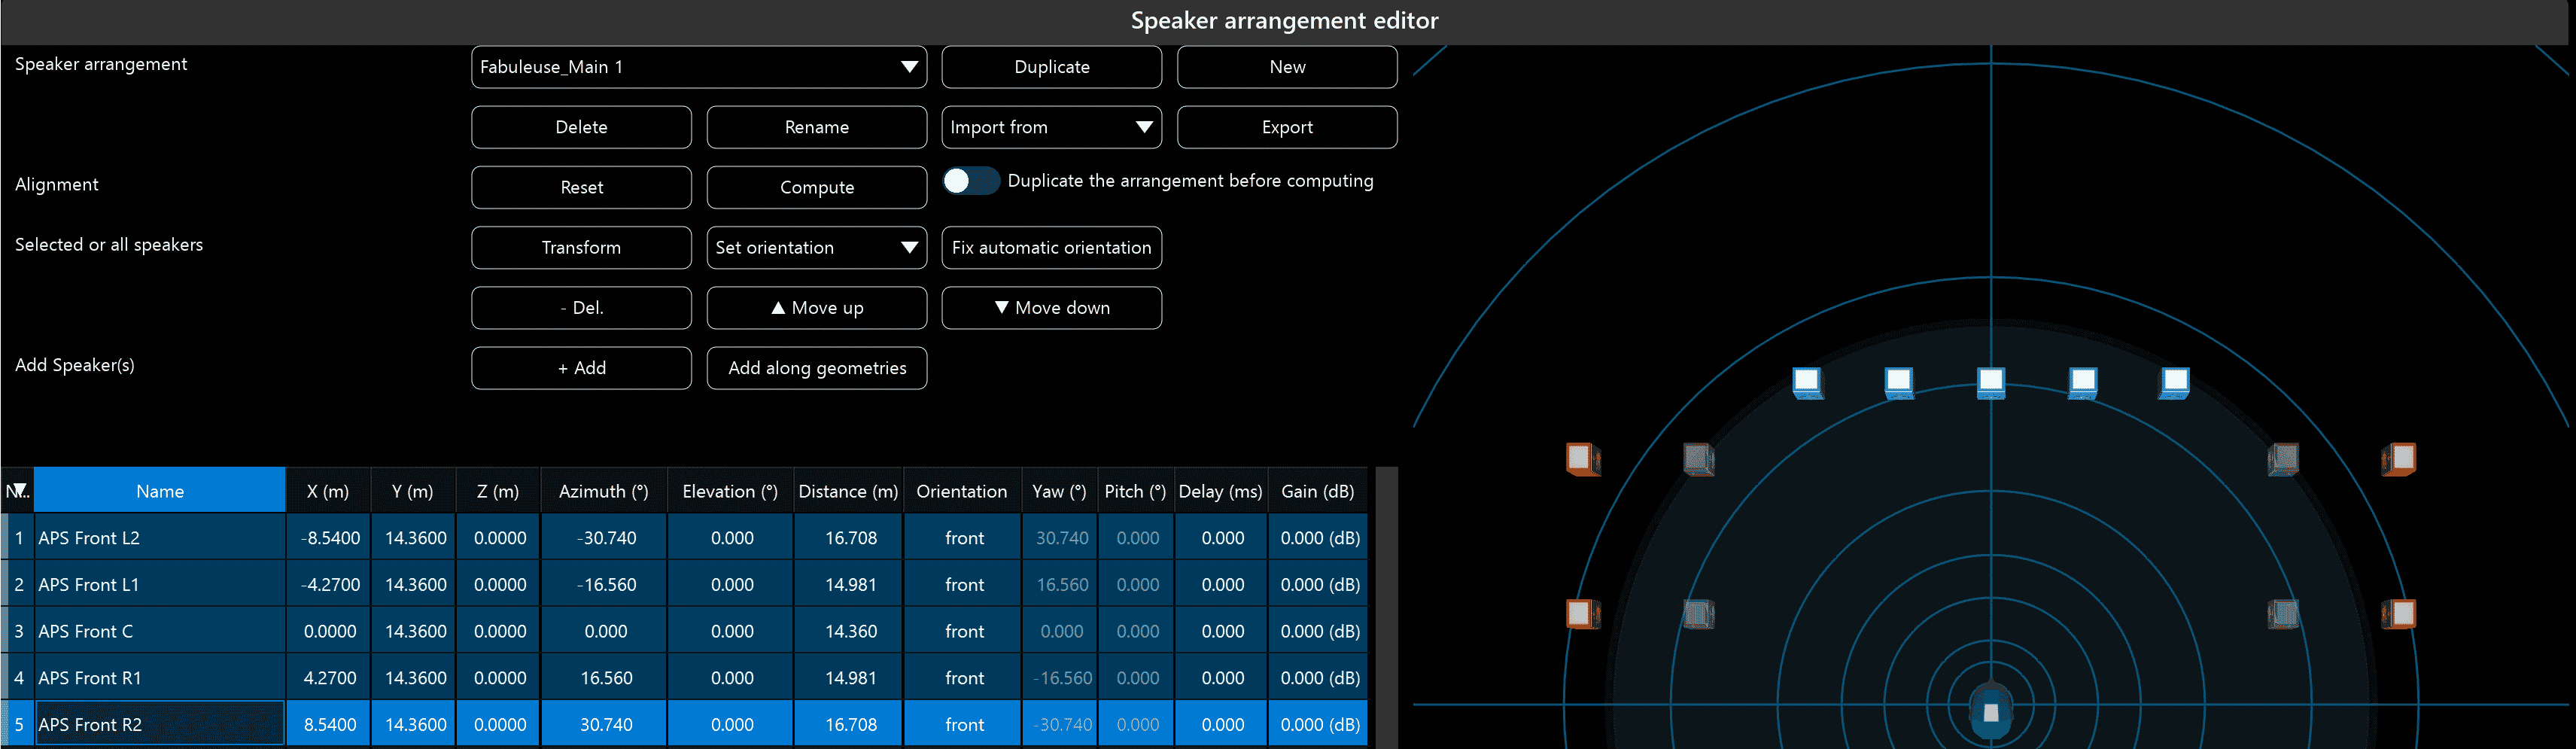
Task: Click the Azimuth column header
Action: (603, 491)
